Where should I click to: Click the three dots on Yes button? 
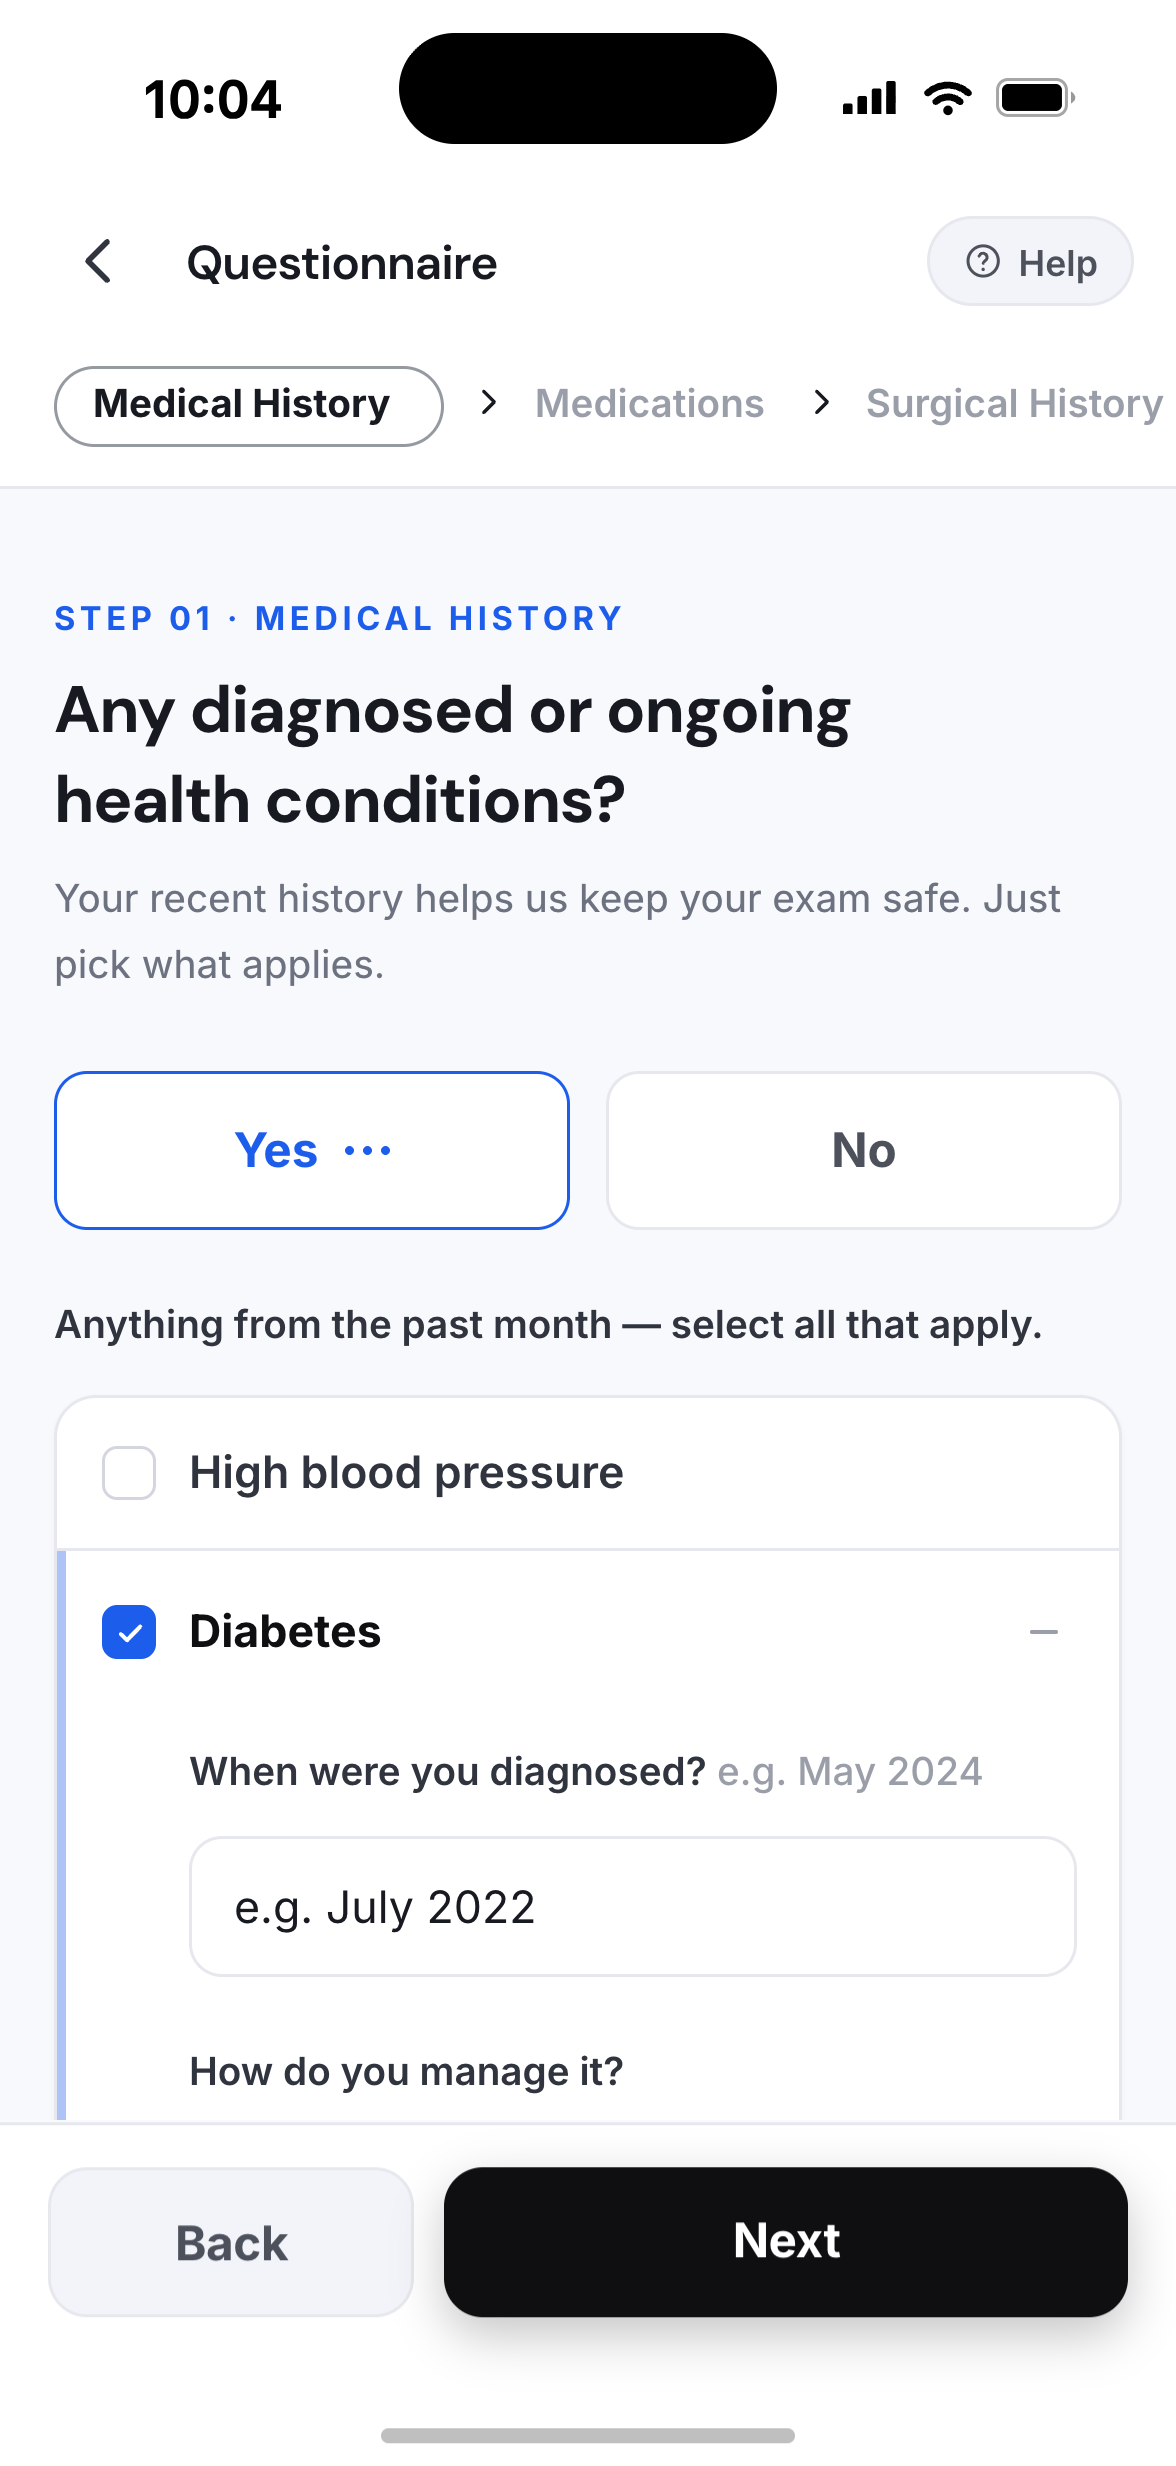click(367, 1151)
